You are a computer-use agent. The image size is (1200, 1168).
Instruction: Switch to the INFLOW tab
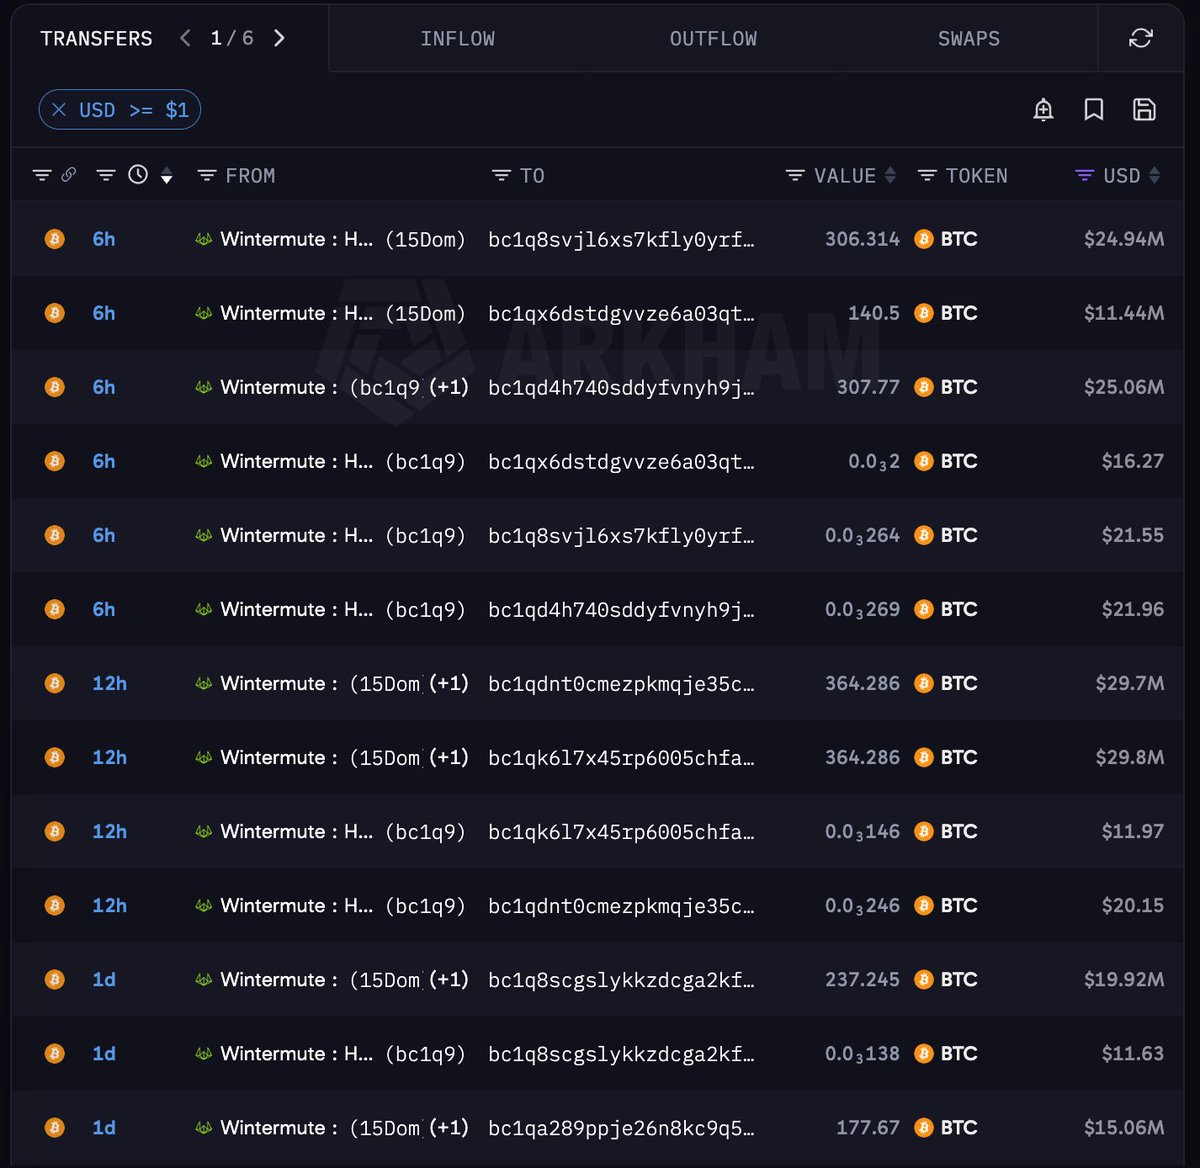457,39
